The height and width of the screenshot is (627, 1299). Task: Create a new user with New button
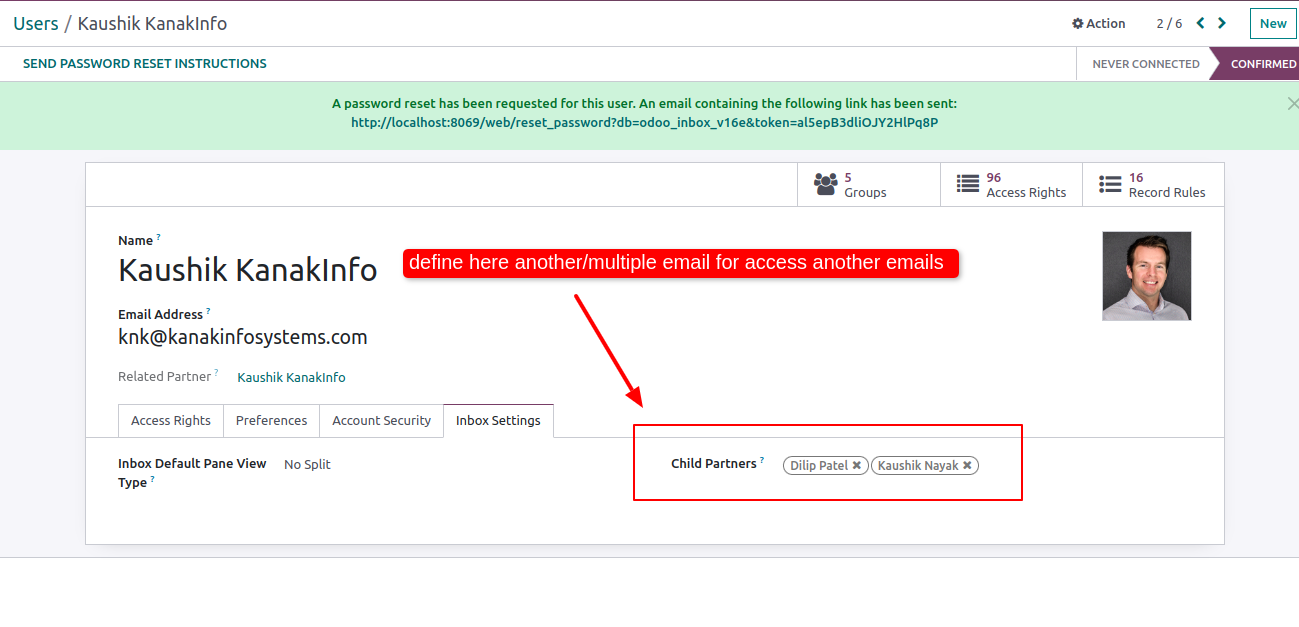coord(1272,24)
